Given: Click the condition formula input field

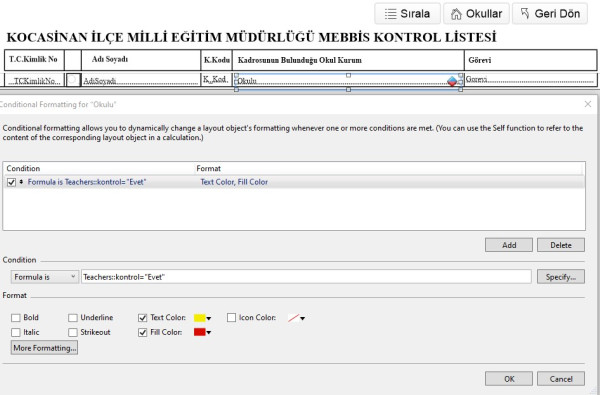Looking at the screenshot, I should [306, 277].
